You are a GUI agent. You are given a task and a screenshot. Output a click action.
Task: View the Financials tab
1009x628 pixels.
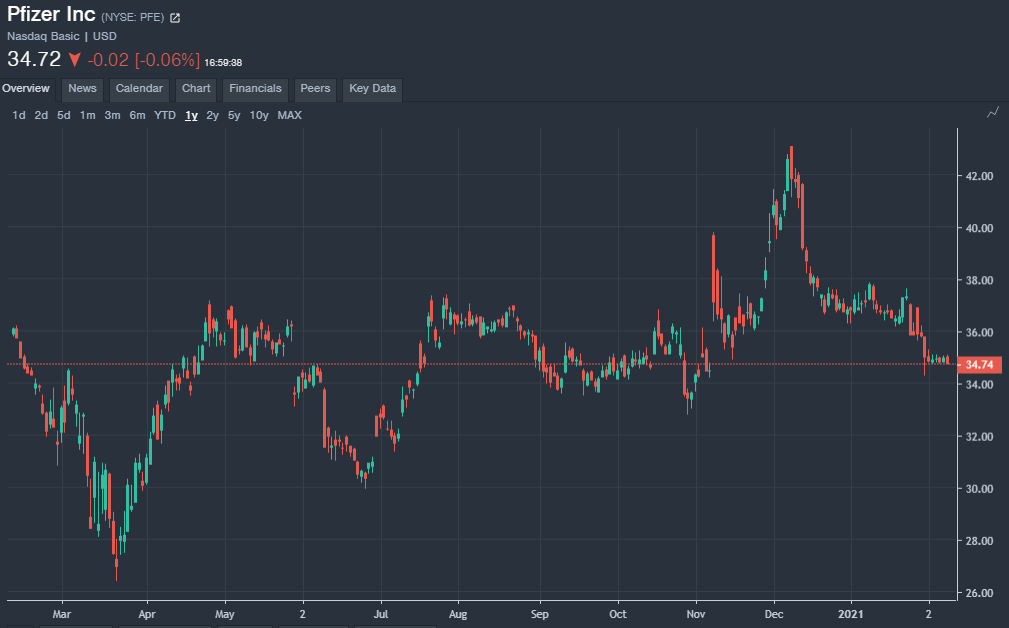click(255, 89)
